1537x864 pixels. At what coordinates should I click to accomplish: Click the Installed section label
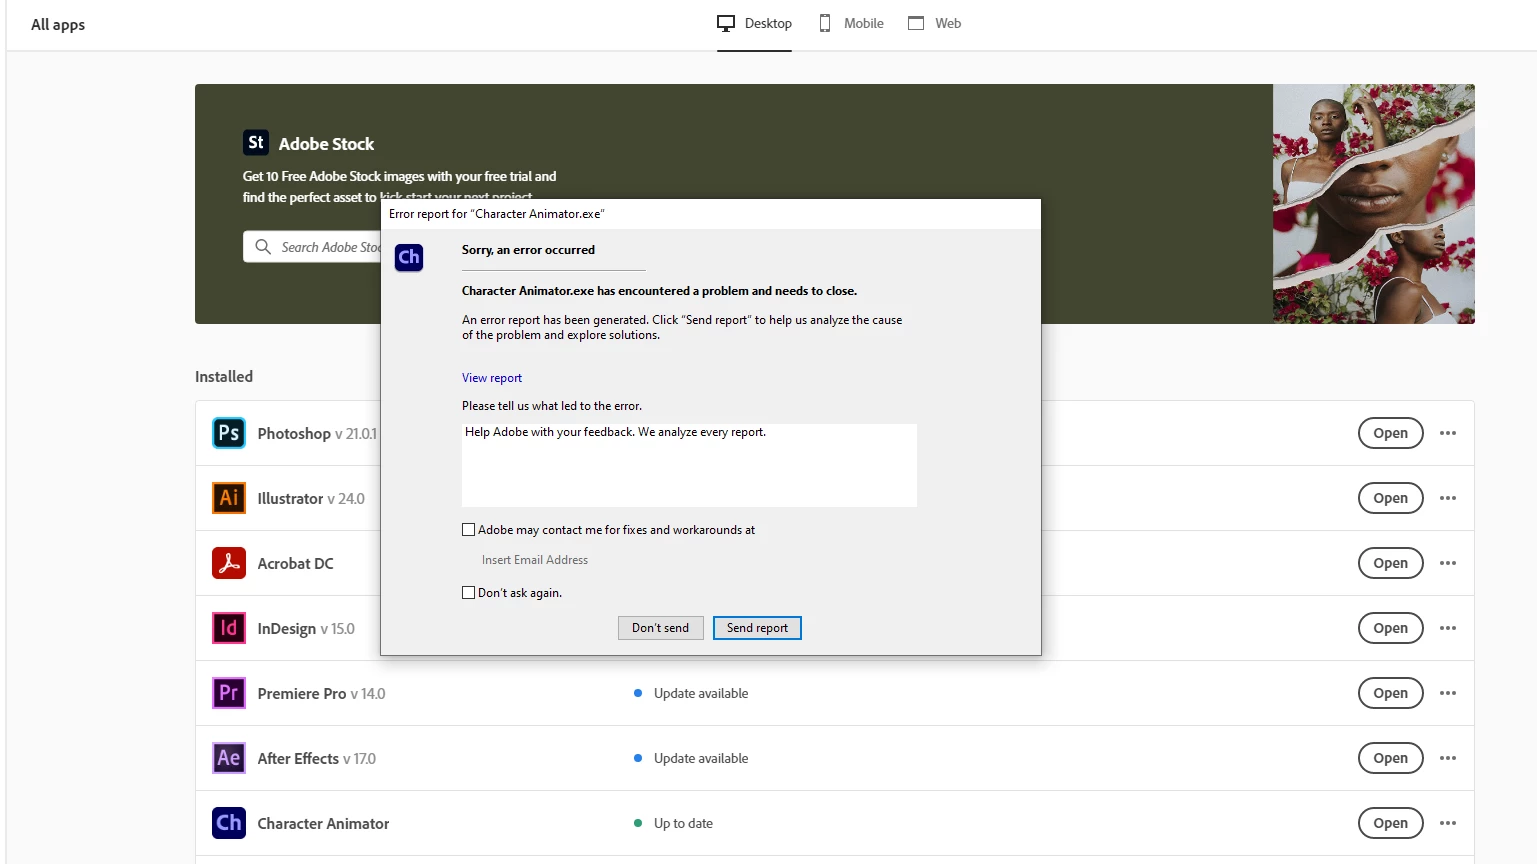[x=224, y=376]
